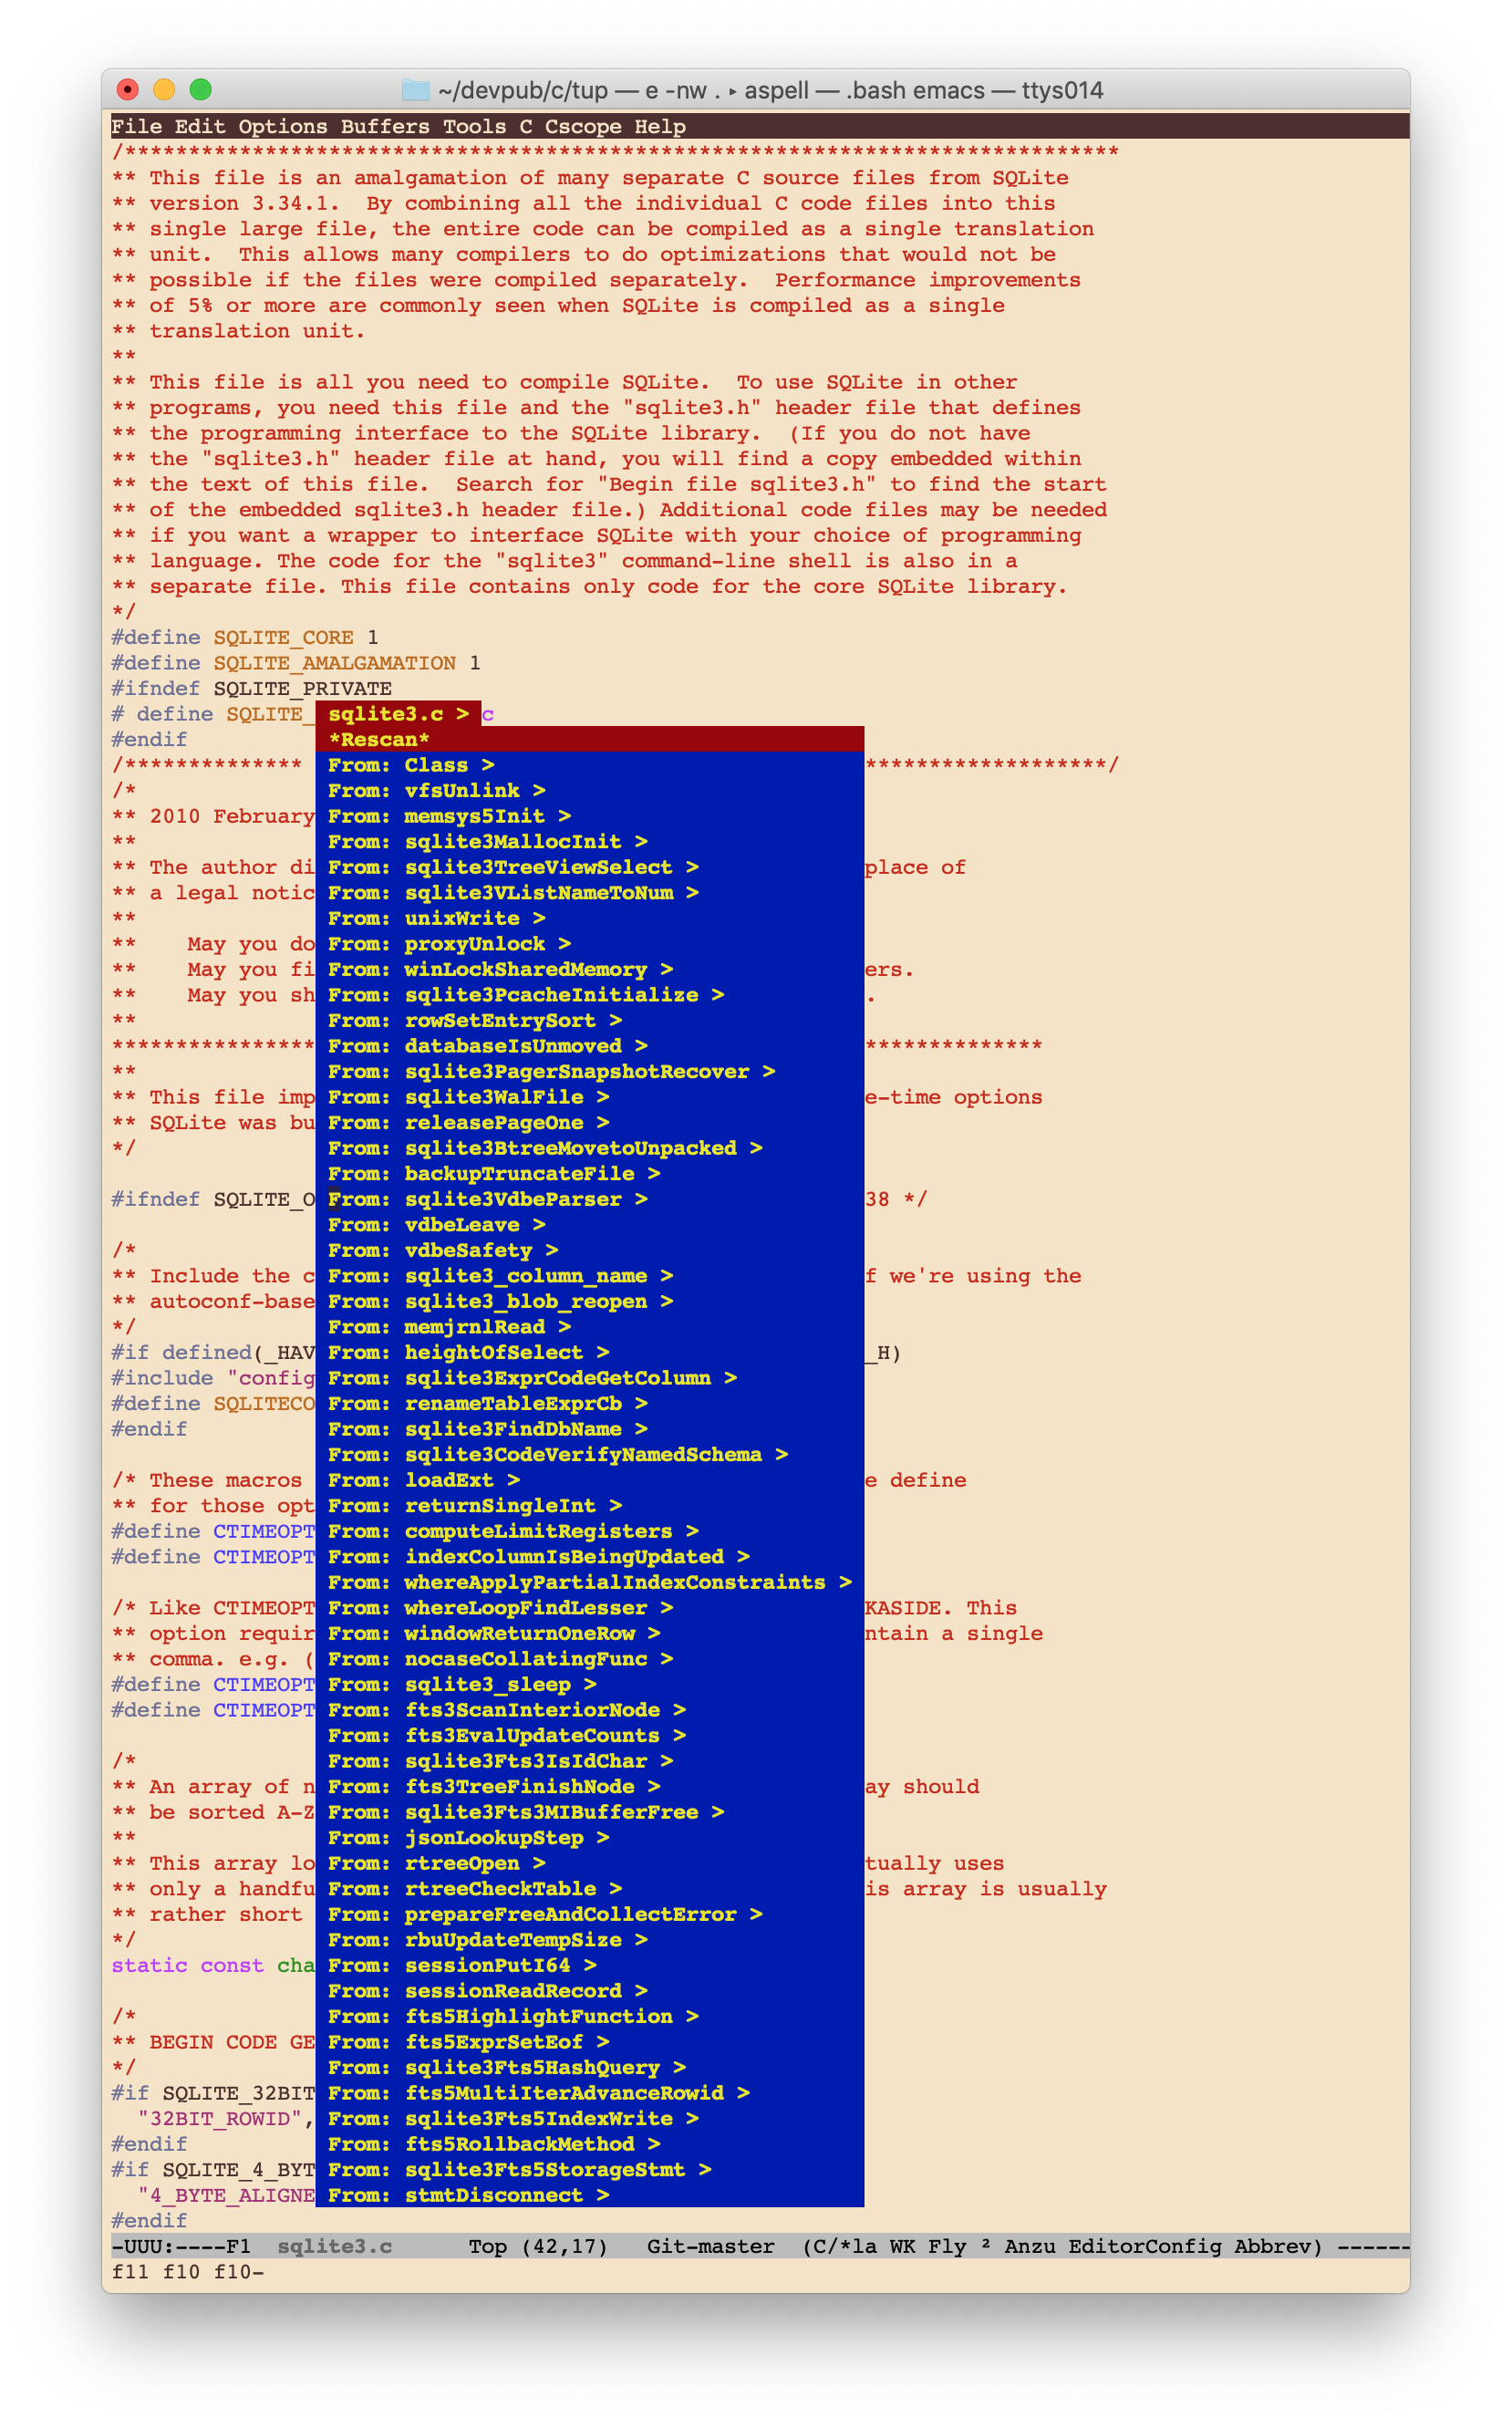1512x2428 pixels.
Task: Expand the 'From: indexColumnIsBeingUpdated' submenu
Action: 590,1557
